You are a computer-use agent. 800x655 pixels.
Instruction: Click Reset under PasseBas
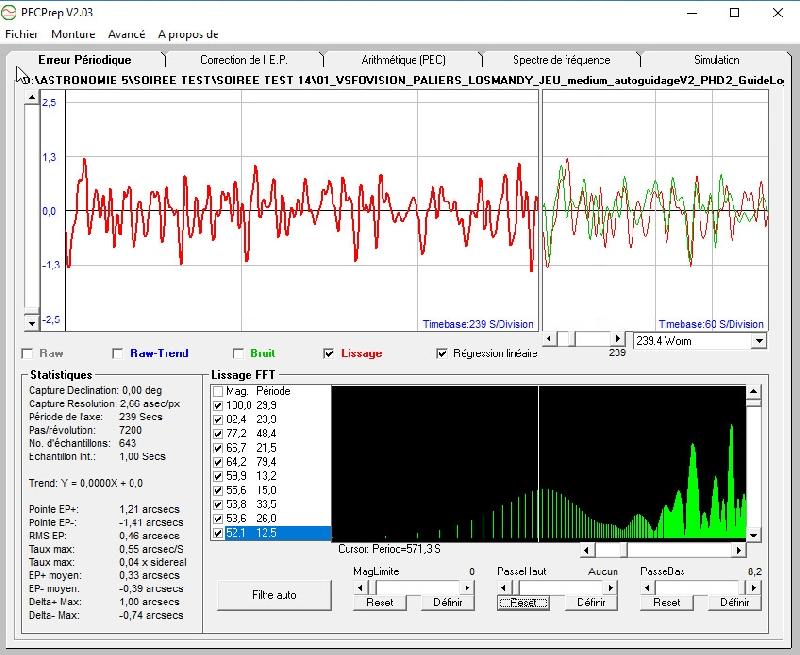pos(666,602)
